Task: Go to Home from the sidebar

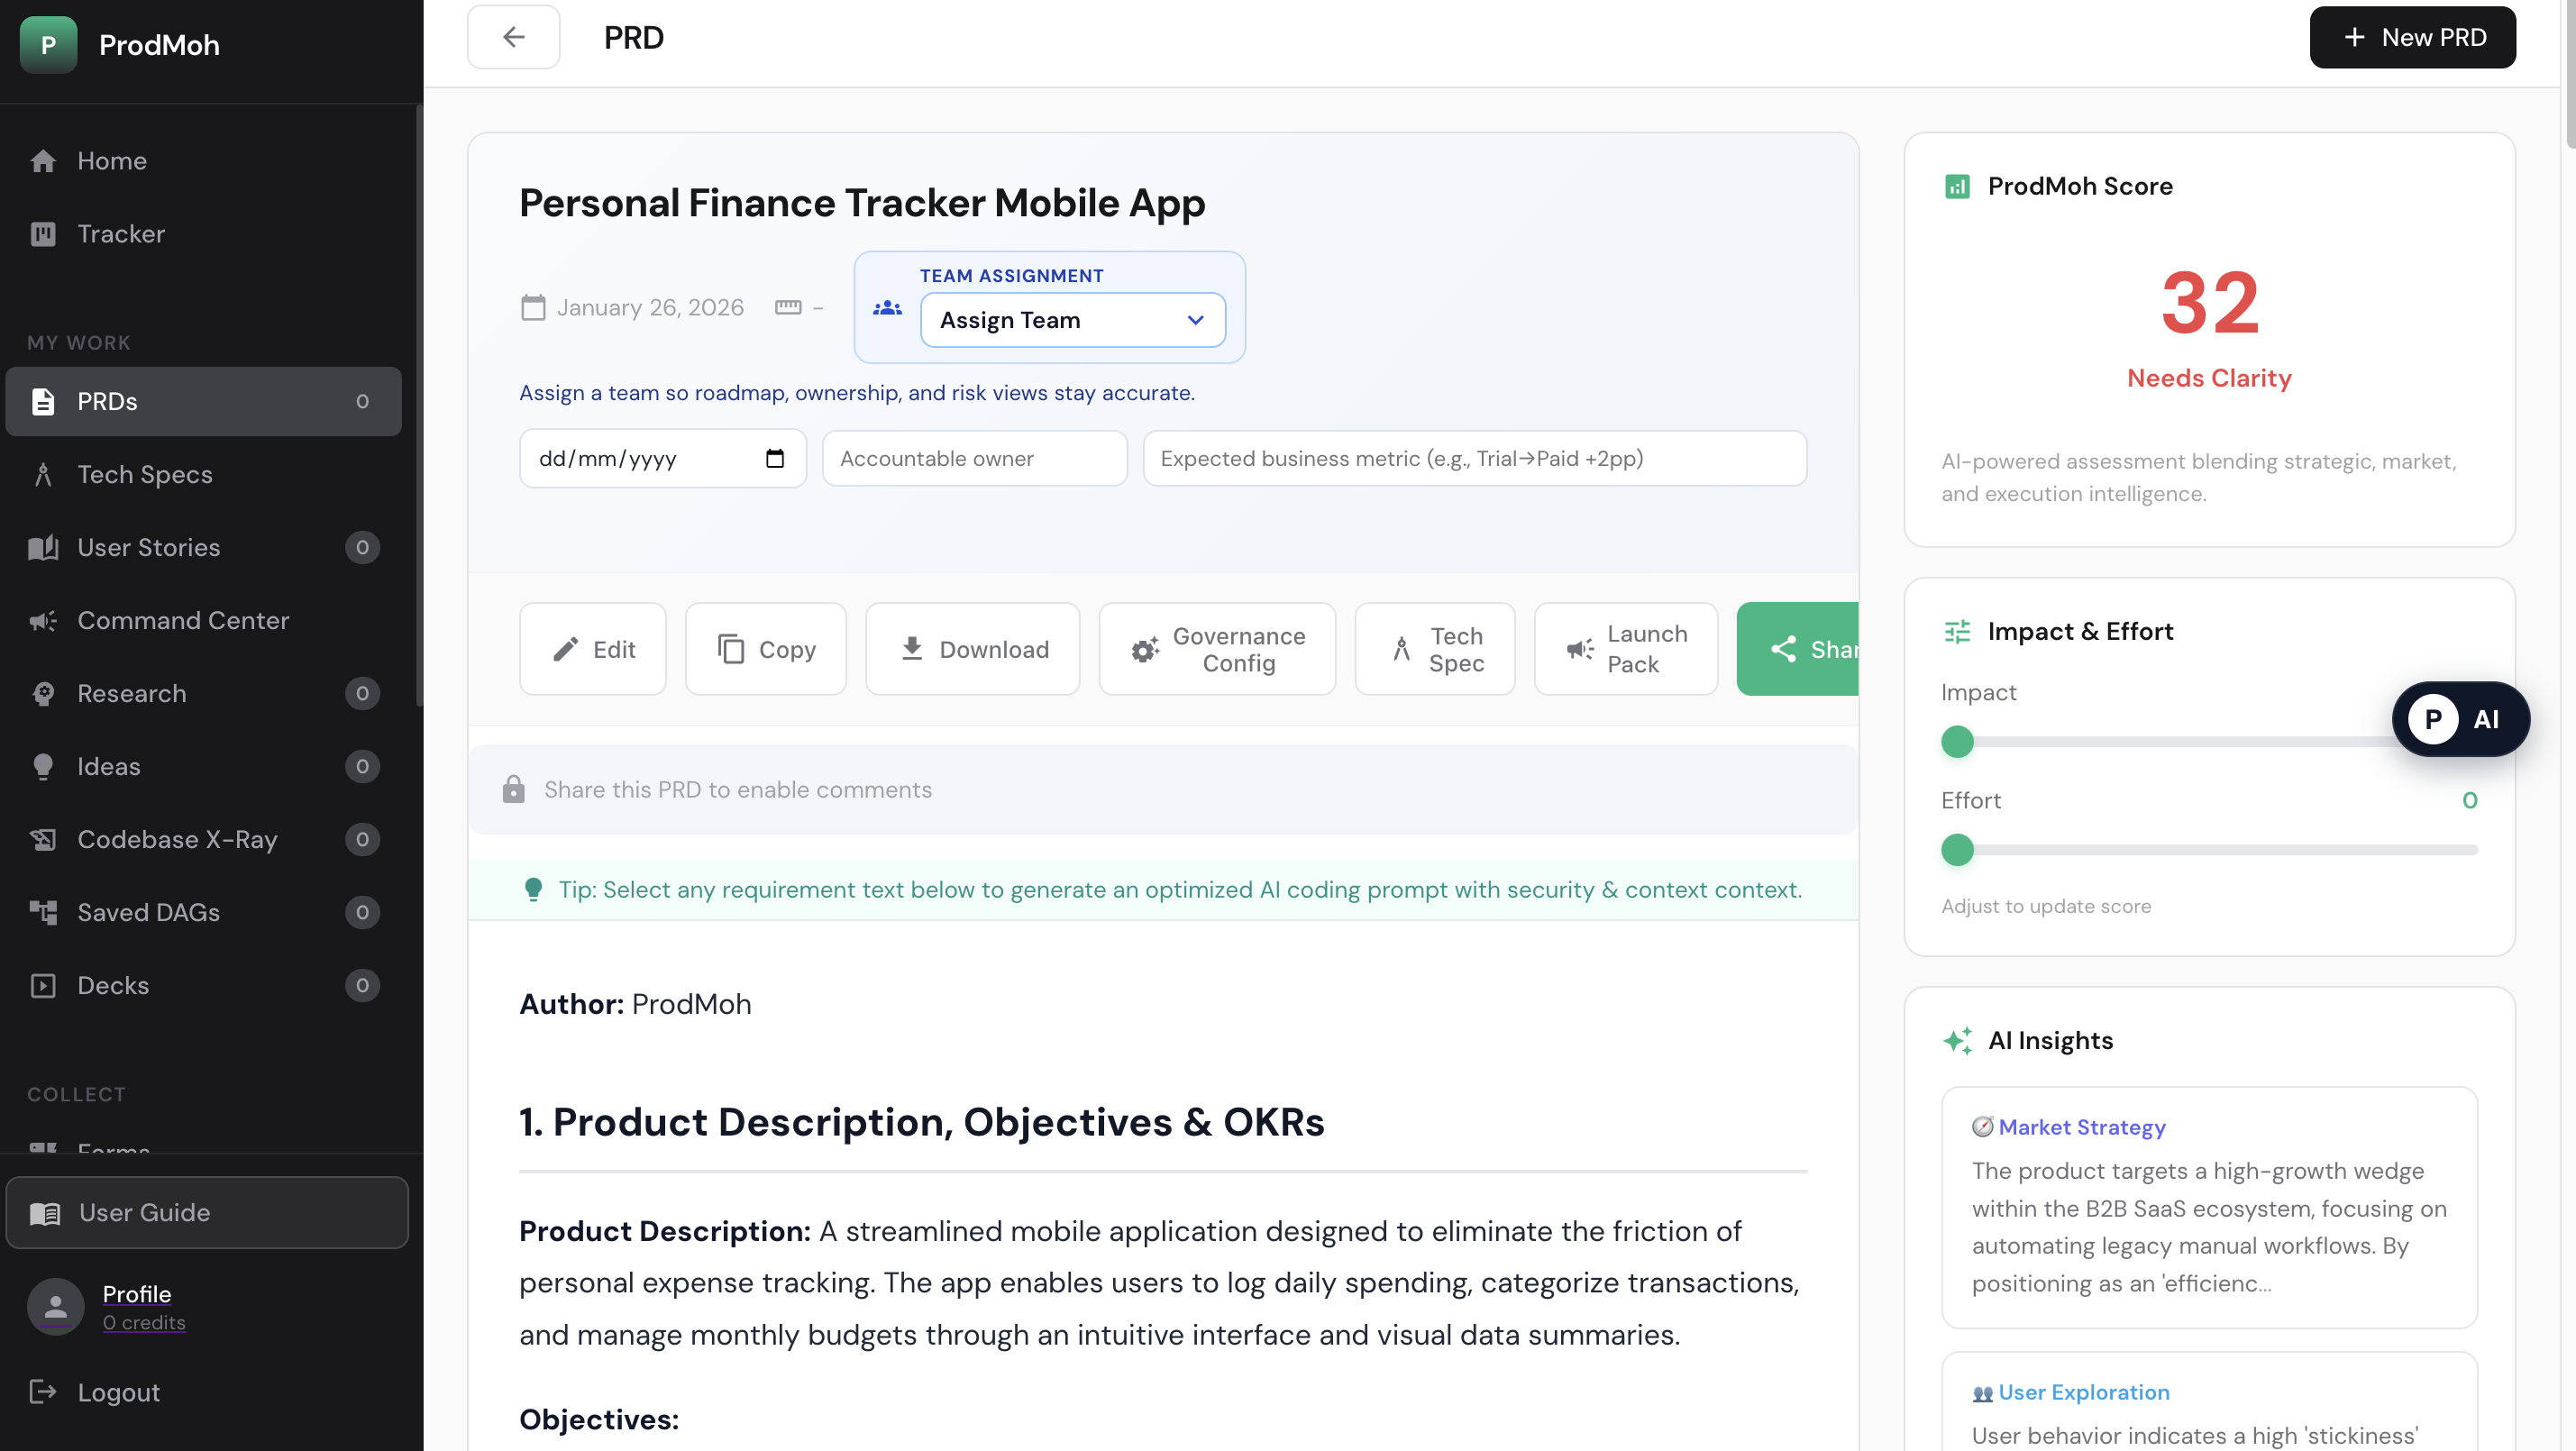Action: tap(111, 160)
